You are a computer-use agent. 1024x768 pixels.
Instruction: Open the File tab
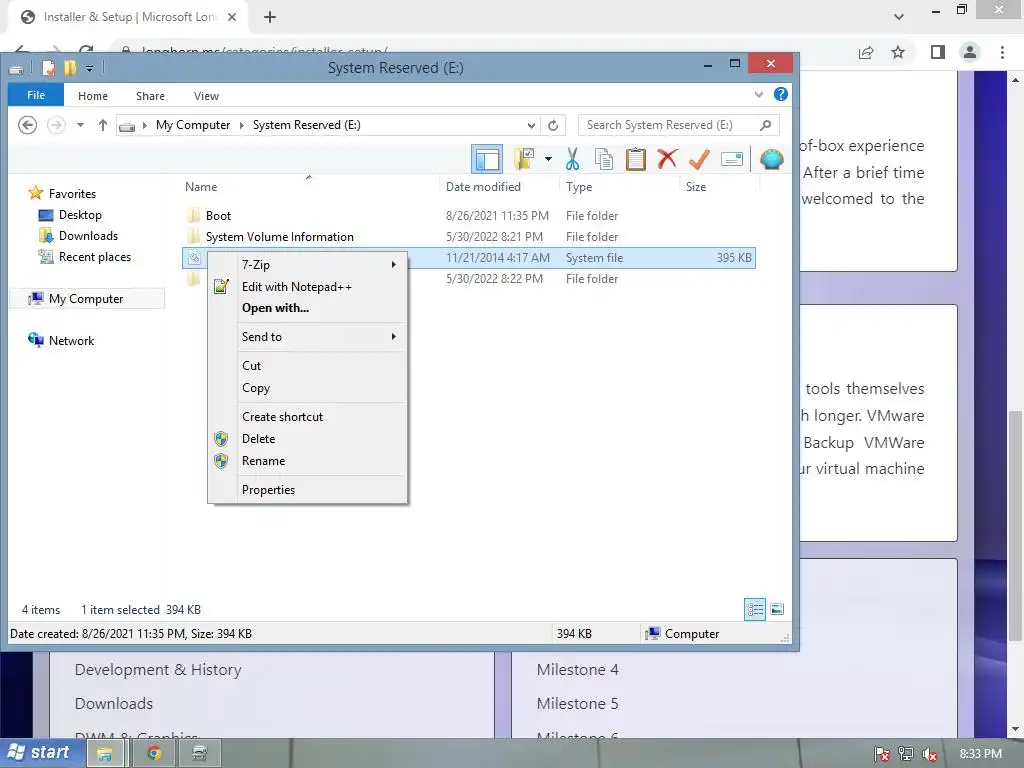point(36,95)
